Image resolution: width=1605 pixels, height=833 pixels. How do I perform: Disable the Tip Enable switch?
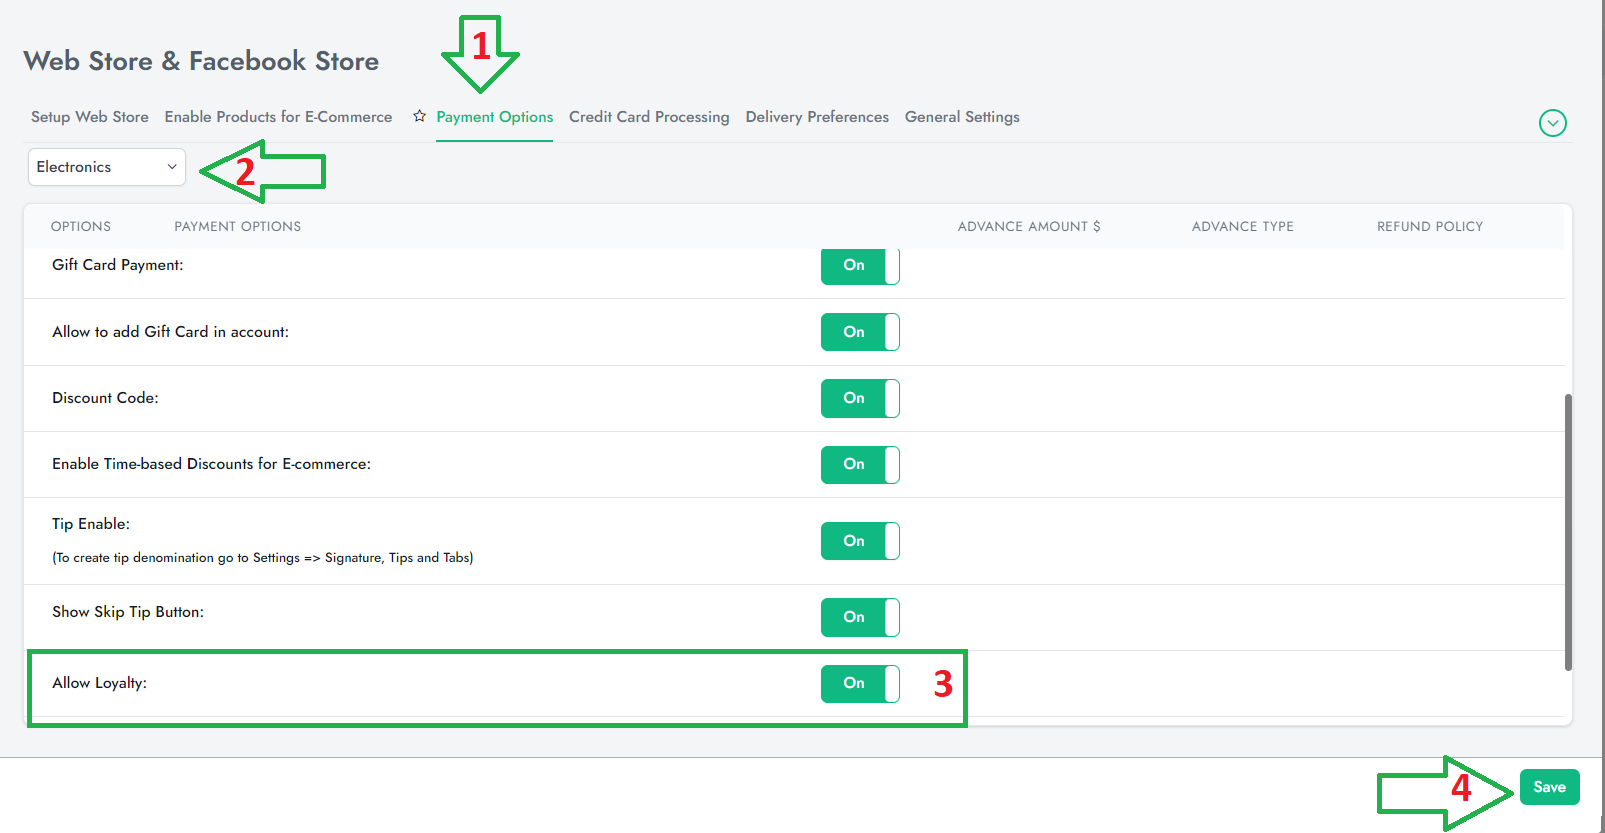pyautogui.click(x=860, y=541)
